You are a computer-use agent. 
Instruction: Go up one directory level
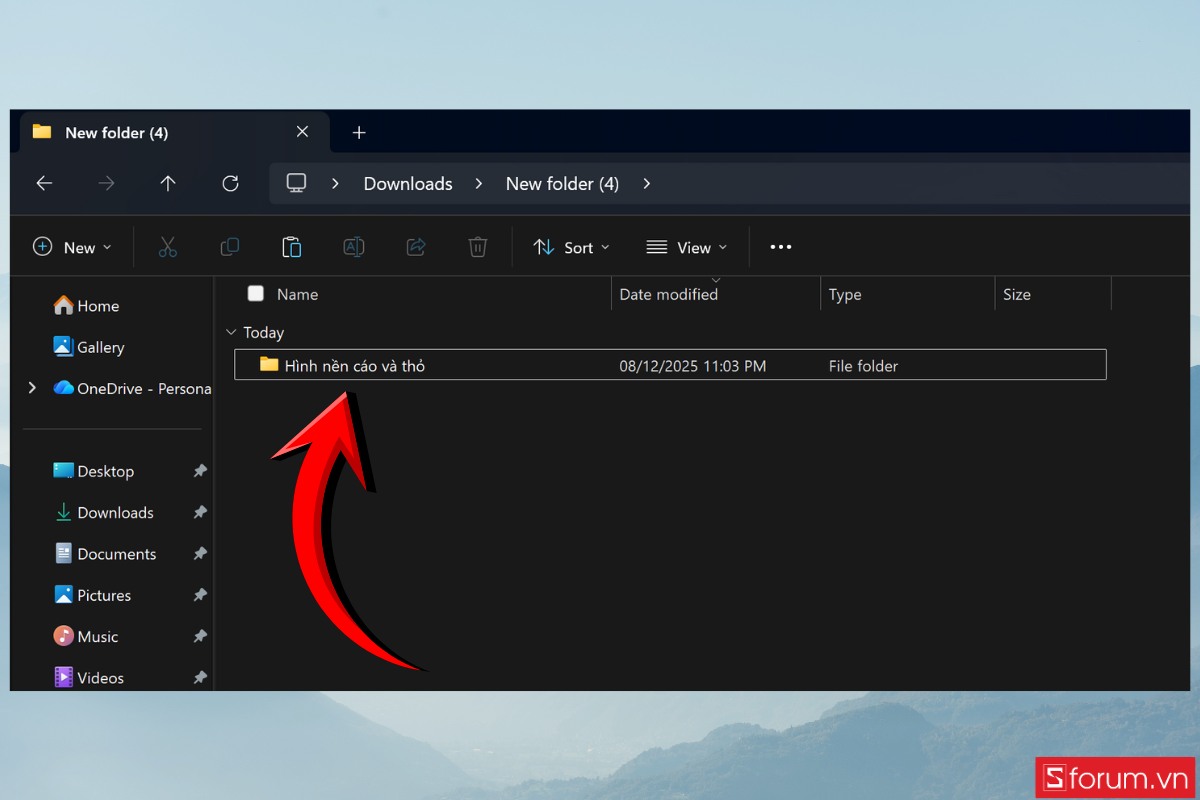click(x=168, y=183)
